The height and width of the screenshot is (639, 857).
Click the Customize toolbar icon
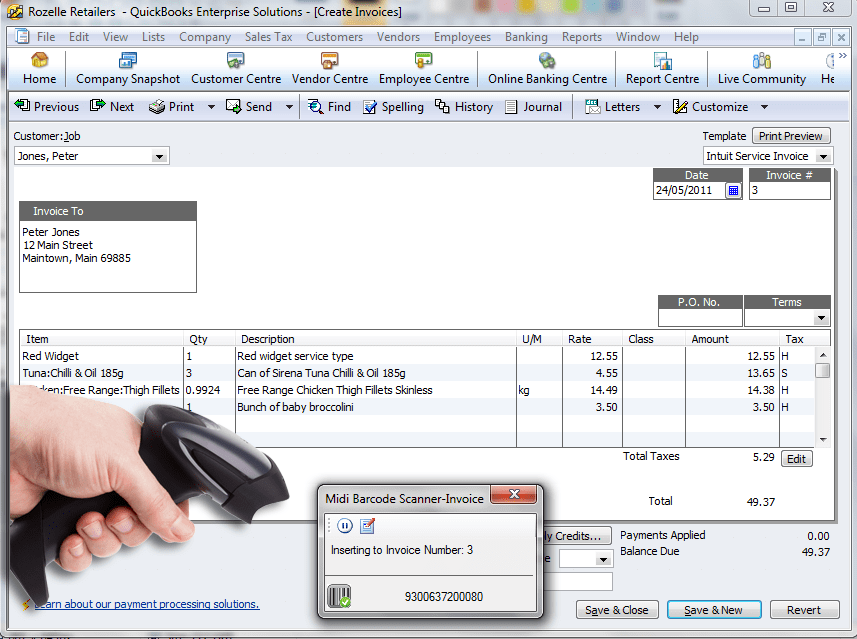(x=680, y=106)
